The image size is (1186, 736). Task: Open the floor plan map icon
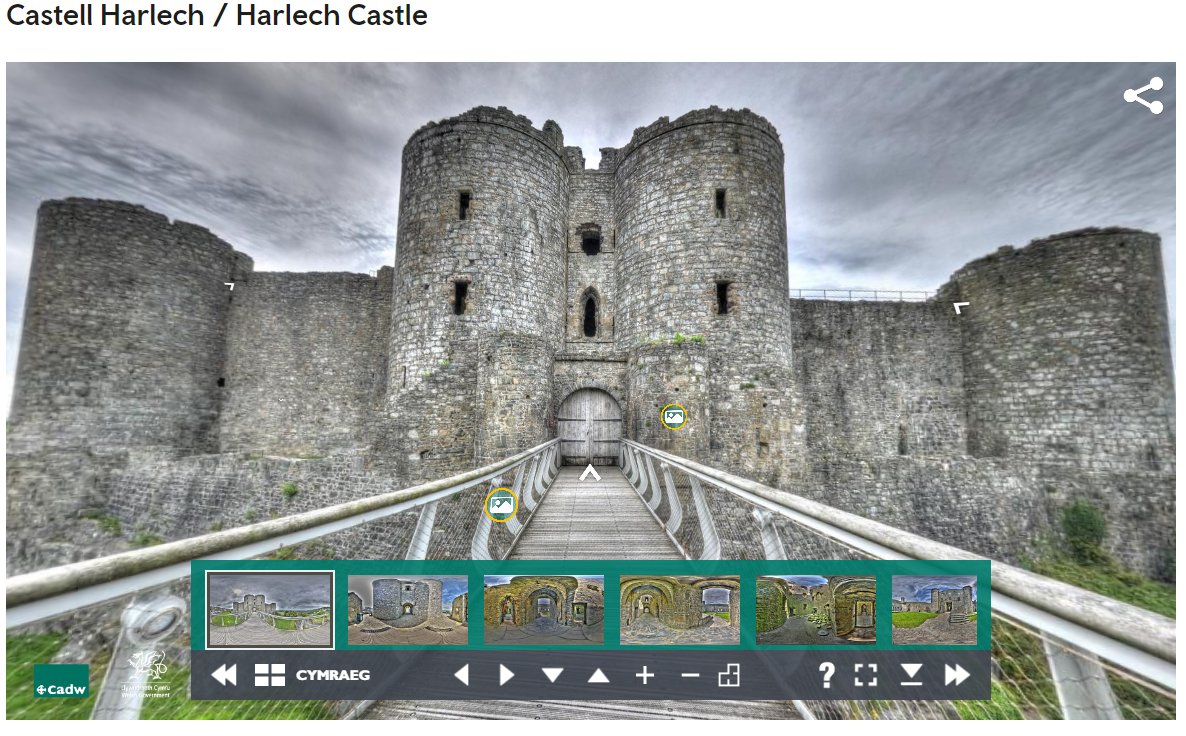pos(729,675)
